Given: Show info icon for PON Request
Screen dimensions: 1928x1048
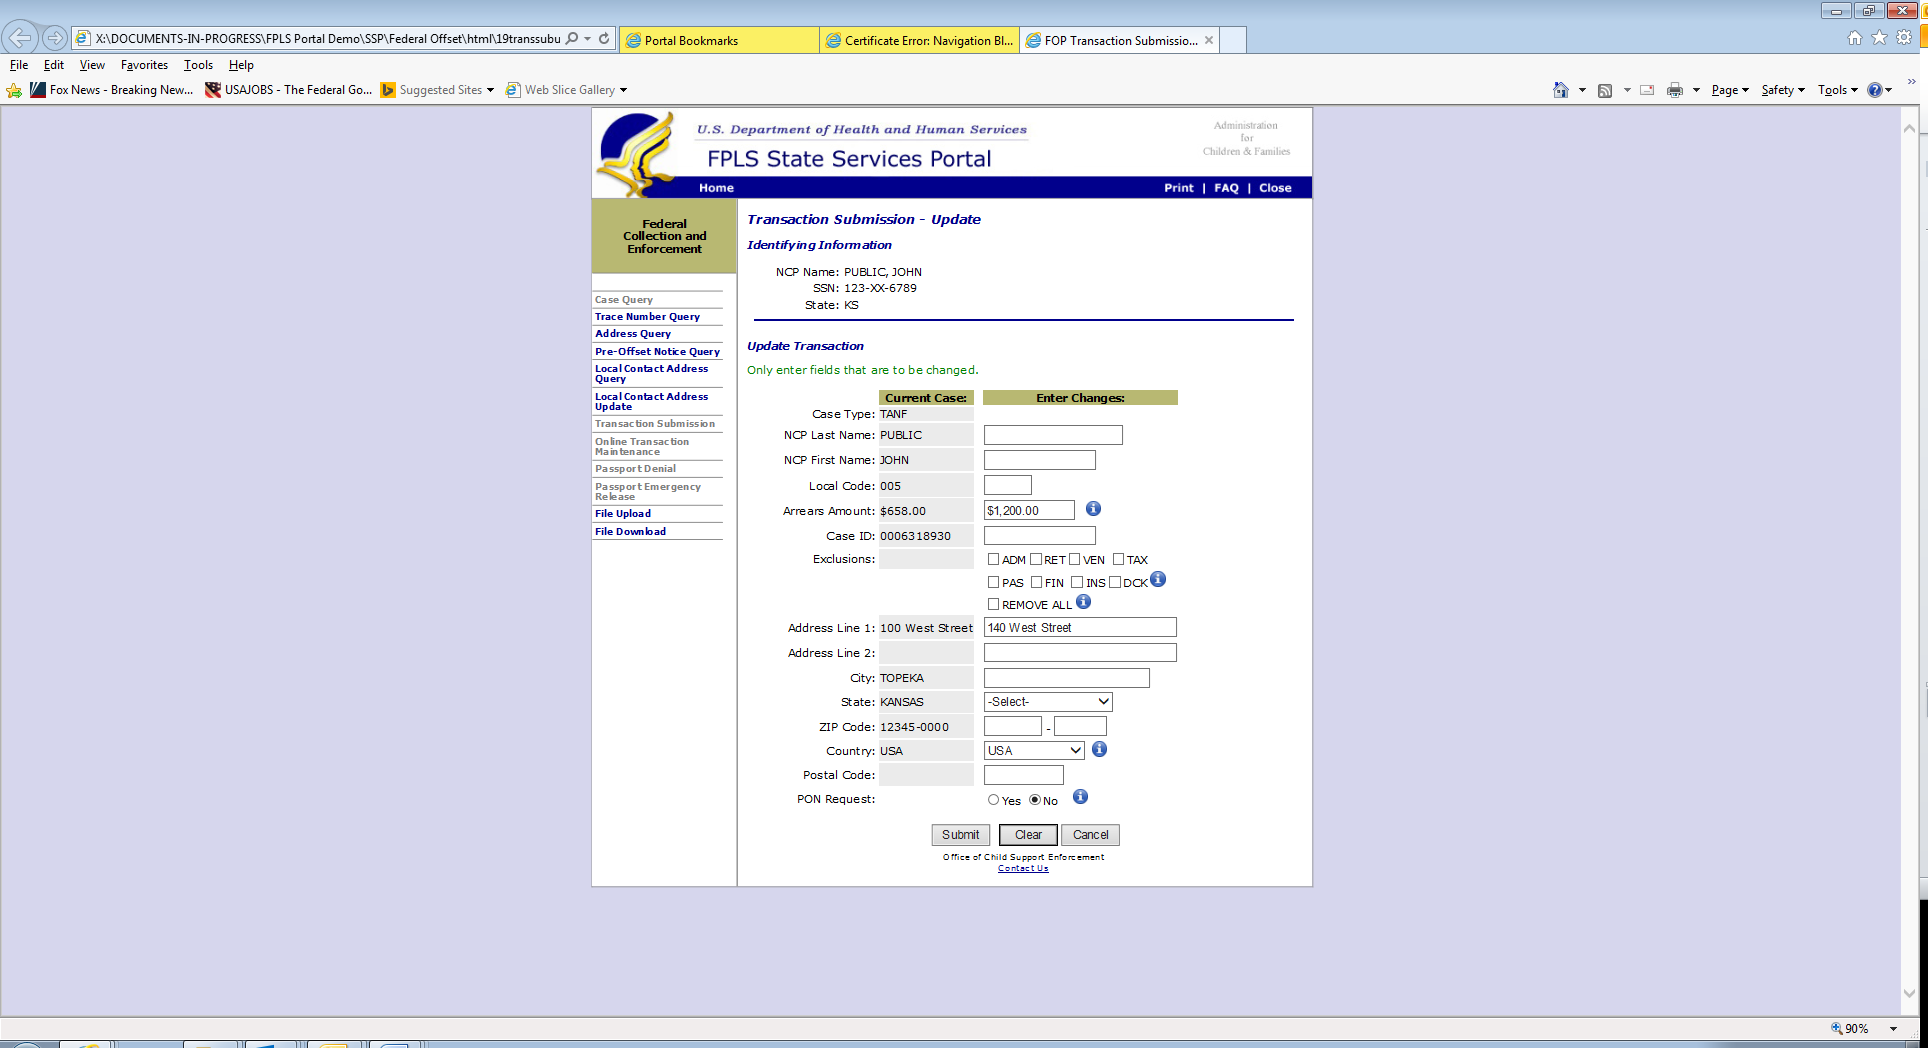Looking at the screenshot, I should click(1080, 797).
